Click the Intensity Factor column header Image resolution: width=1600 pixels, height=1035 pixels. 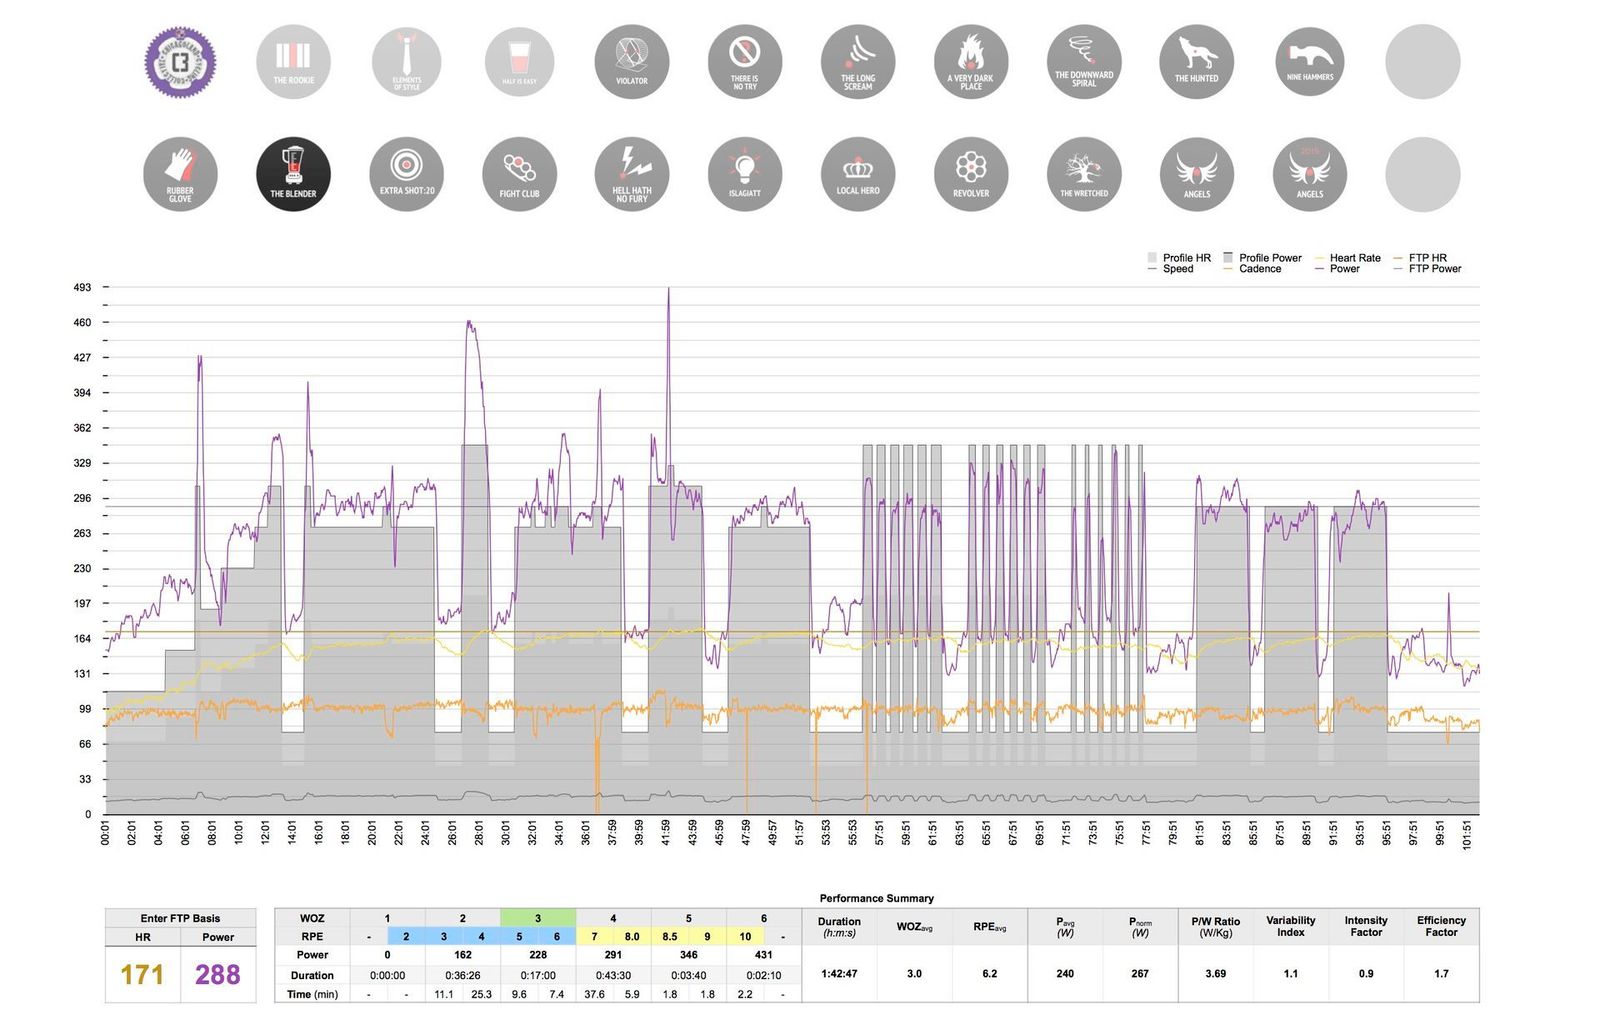coord(1365,926)
